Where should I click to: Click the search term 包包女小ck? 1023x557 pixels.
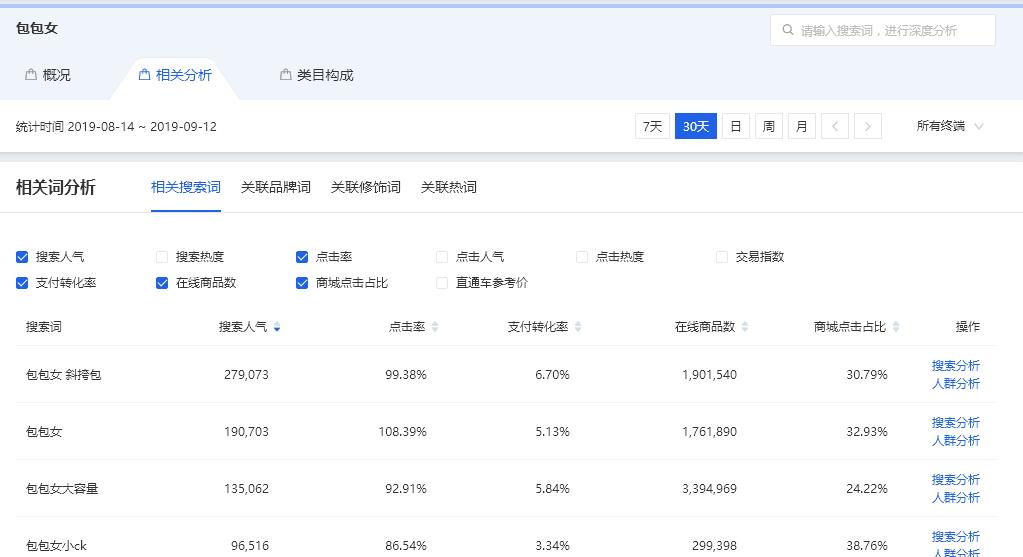tap(56, 546)
